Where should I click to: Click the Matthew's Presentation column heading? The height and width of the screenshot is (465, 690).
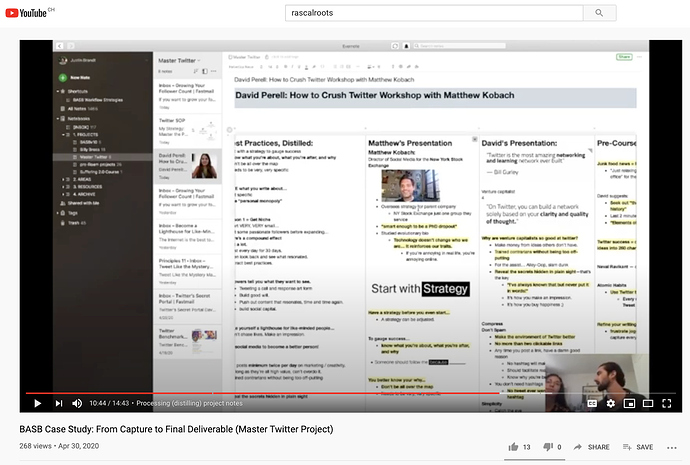point(410,143)
